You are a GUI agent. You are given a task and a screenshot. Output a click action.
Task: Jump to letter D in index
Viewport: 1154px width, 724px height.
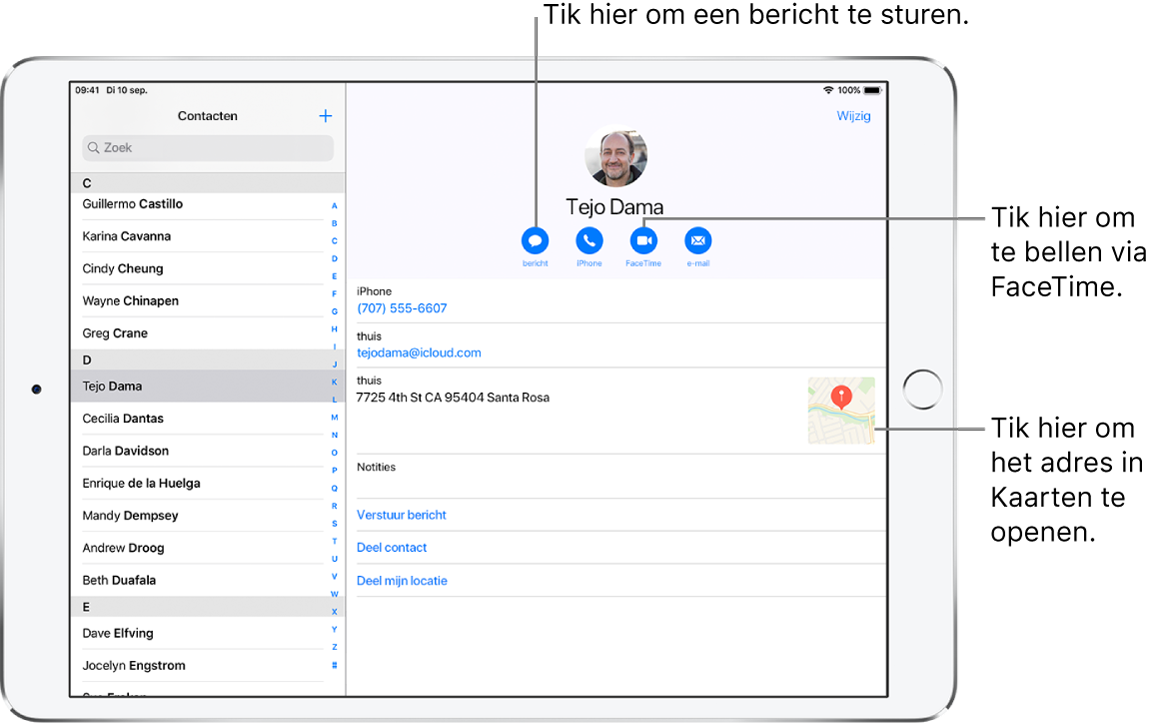334,259
